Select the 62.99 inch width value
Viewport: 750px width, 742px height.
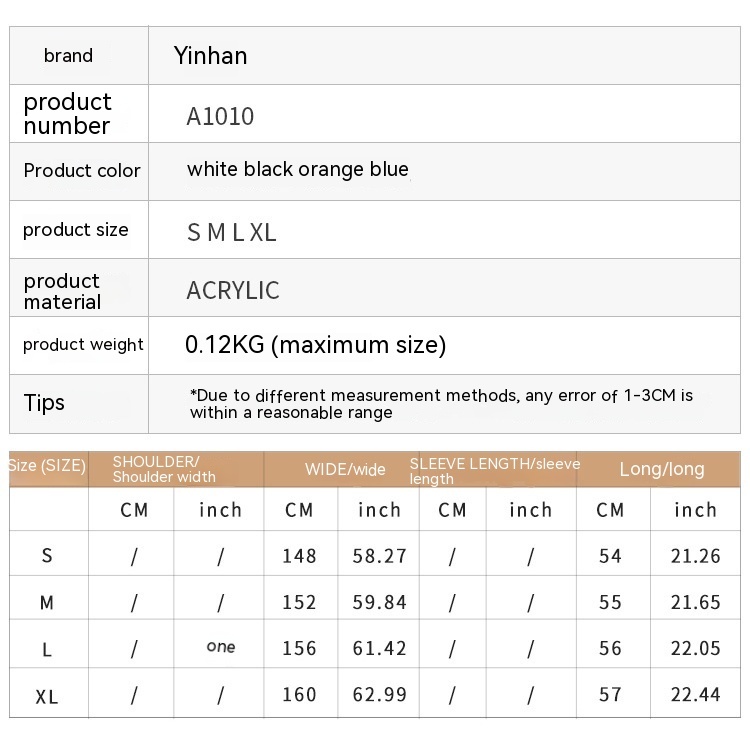[x=380, y=694]
